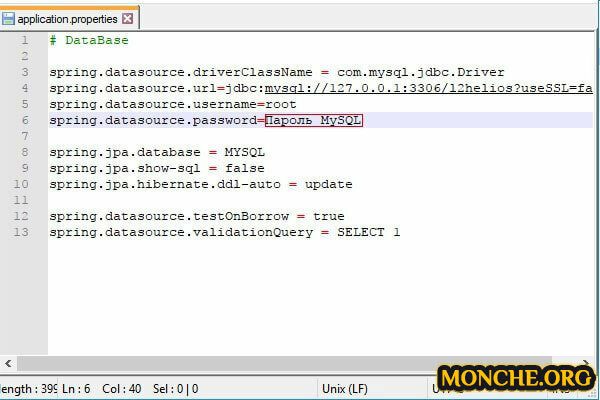This screenshot has width=600, height=400.
Task: Click the 'SELECT 1' validation query value
Action: point(367,232)
